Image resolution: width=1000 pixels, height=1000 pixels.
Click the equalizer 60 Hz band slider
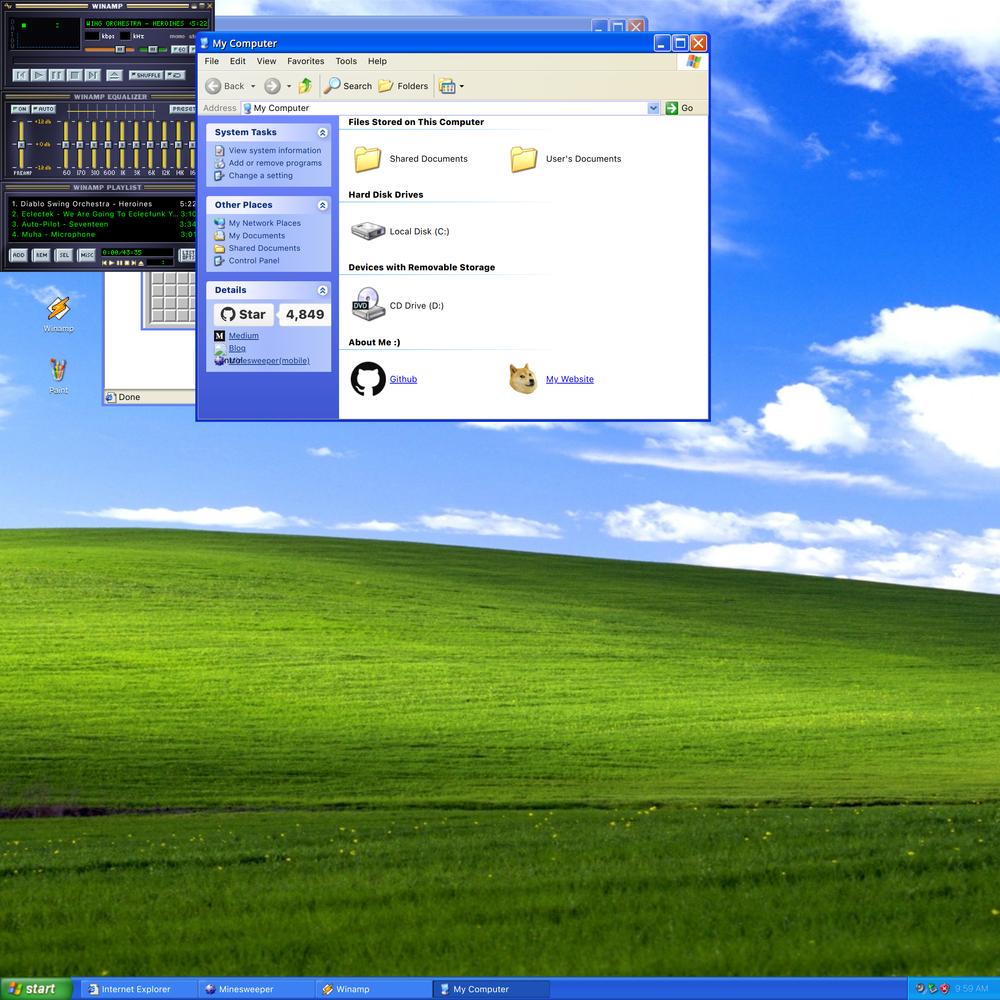[x=66, y=144]
